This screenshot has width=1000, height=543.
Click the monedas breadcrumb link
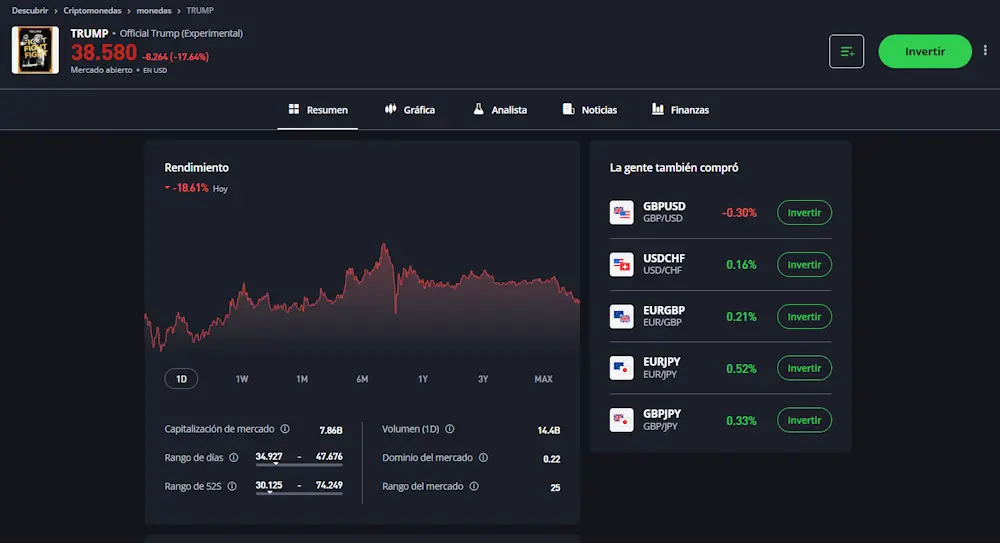coord(154,10)
